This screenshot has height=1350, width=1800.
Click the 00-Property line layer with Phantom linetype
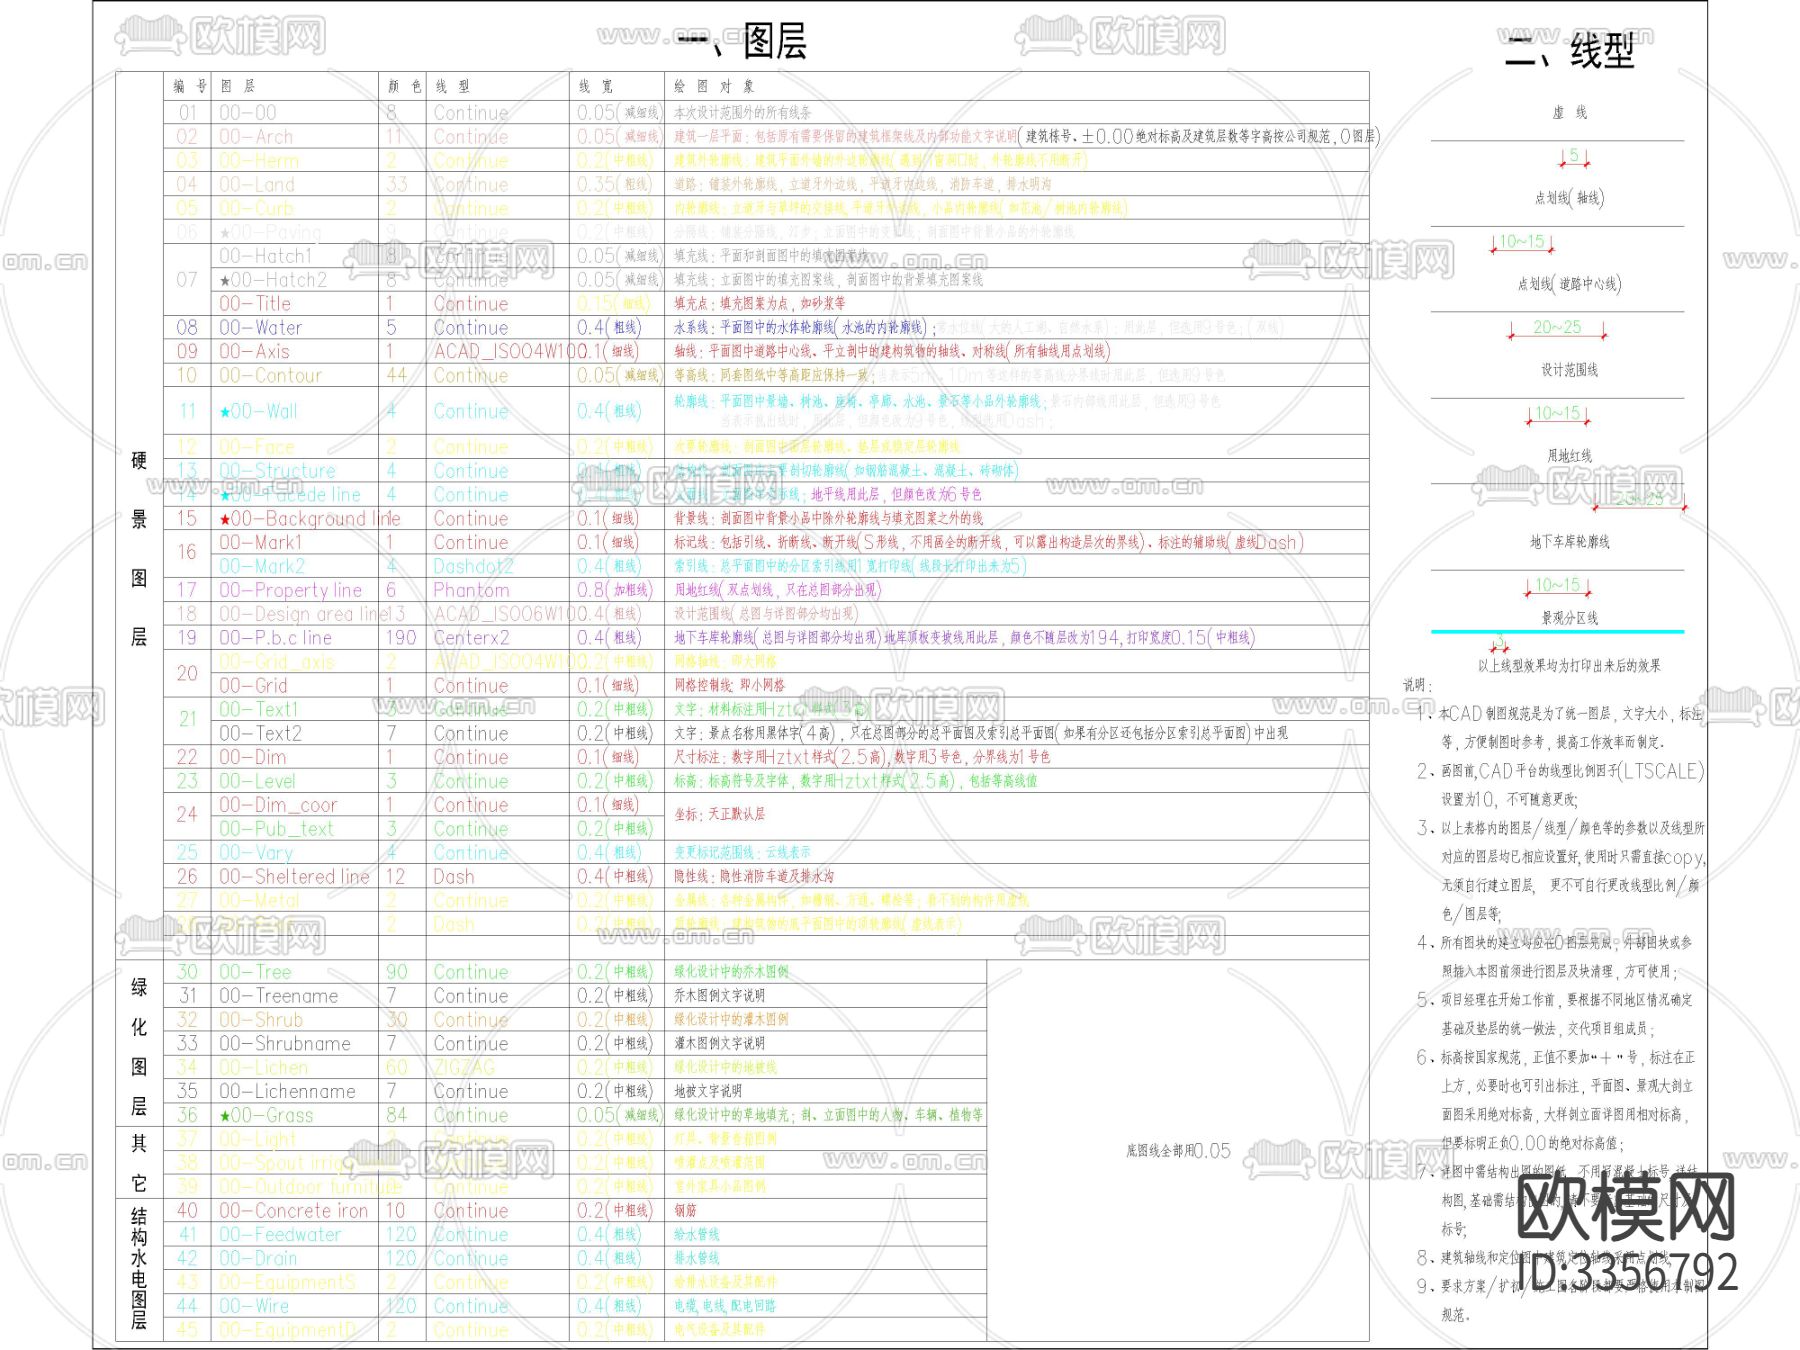point(290,590)
